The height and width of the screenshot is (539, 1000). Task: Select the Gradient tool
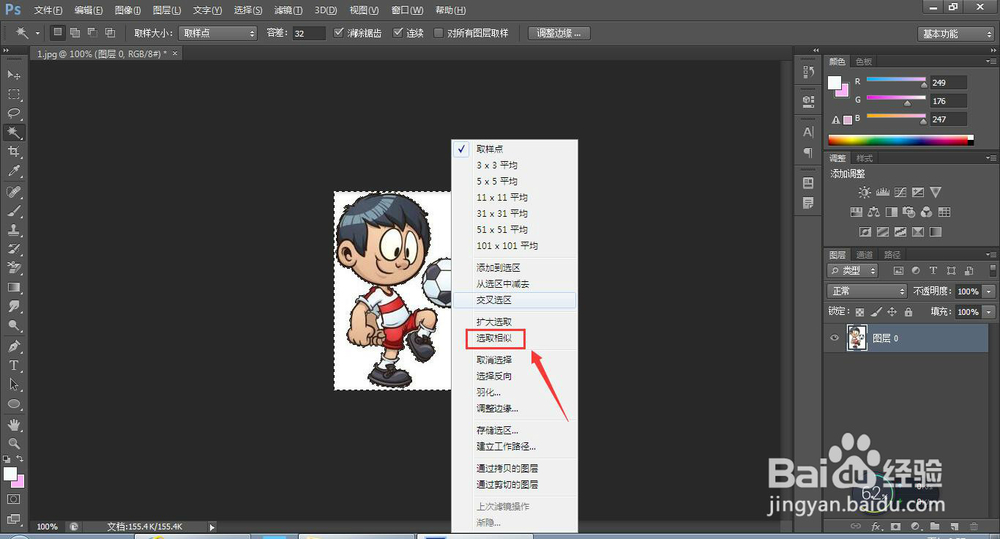[x=14, y=287]
